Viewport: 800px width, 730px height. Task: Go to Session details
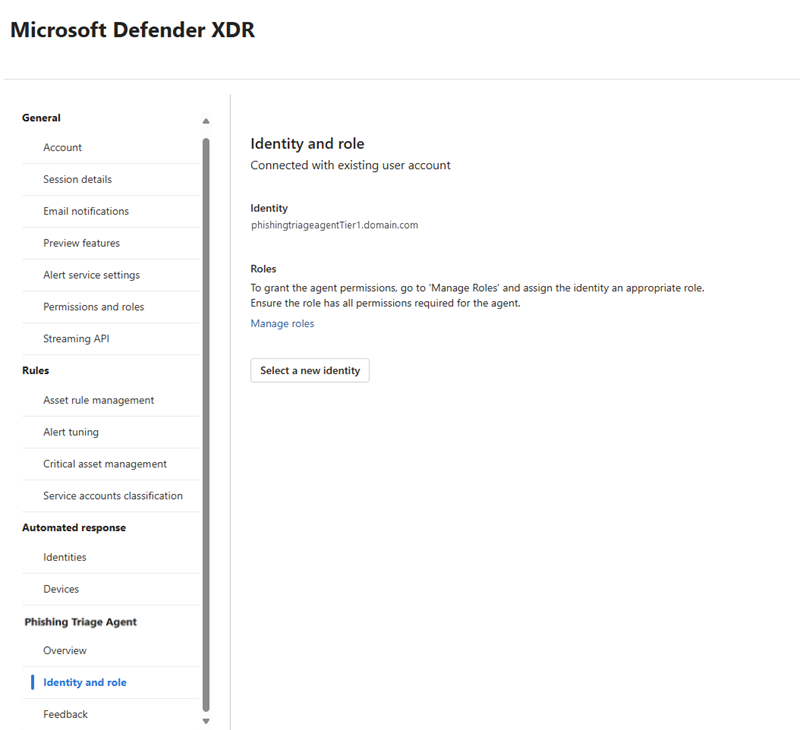[x=77, y=179]
